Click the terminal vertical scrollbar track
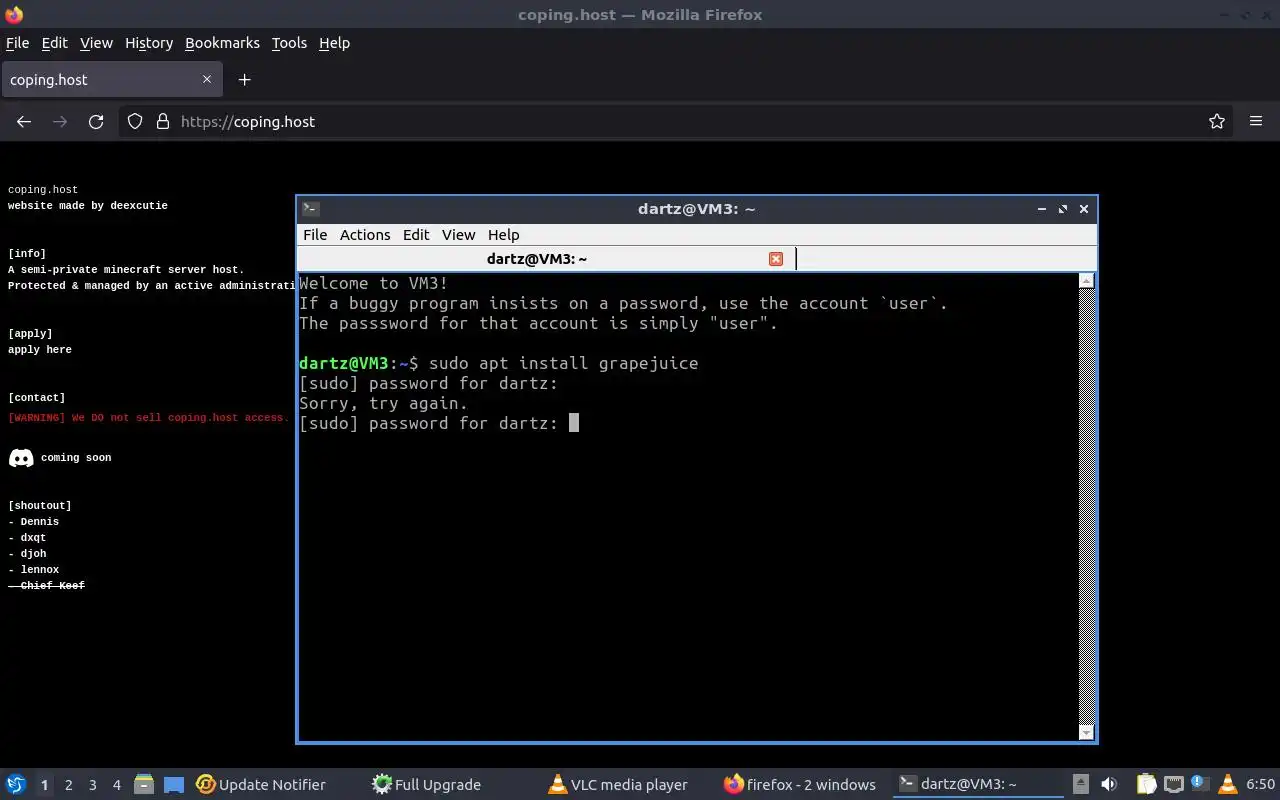 [x=1087, y=506]
